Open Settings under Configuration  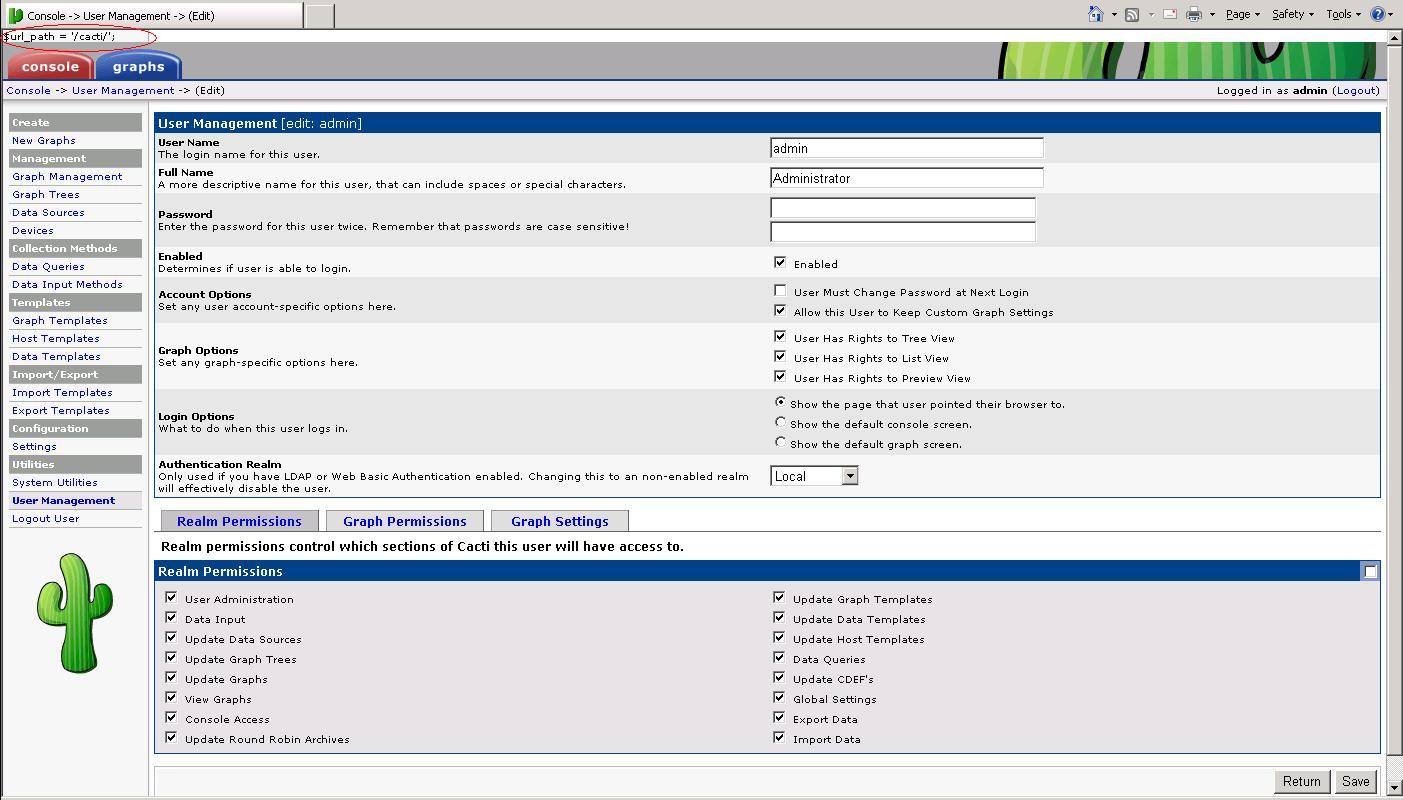click(x=34, y=446)
